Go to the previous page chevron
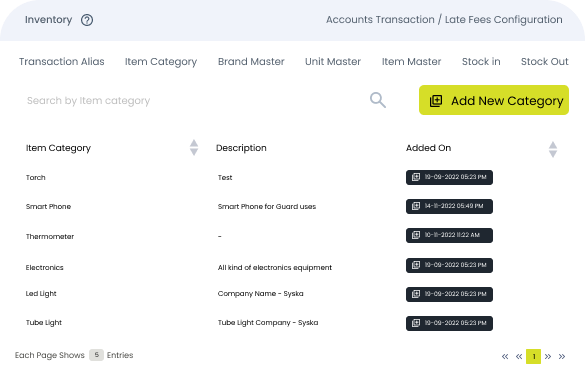 click(x=519, y=357)
